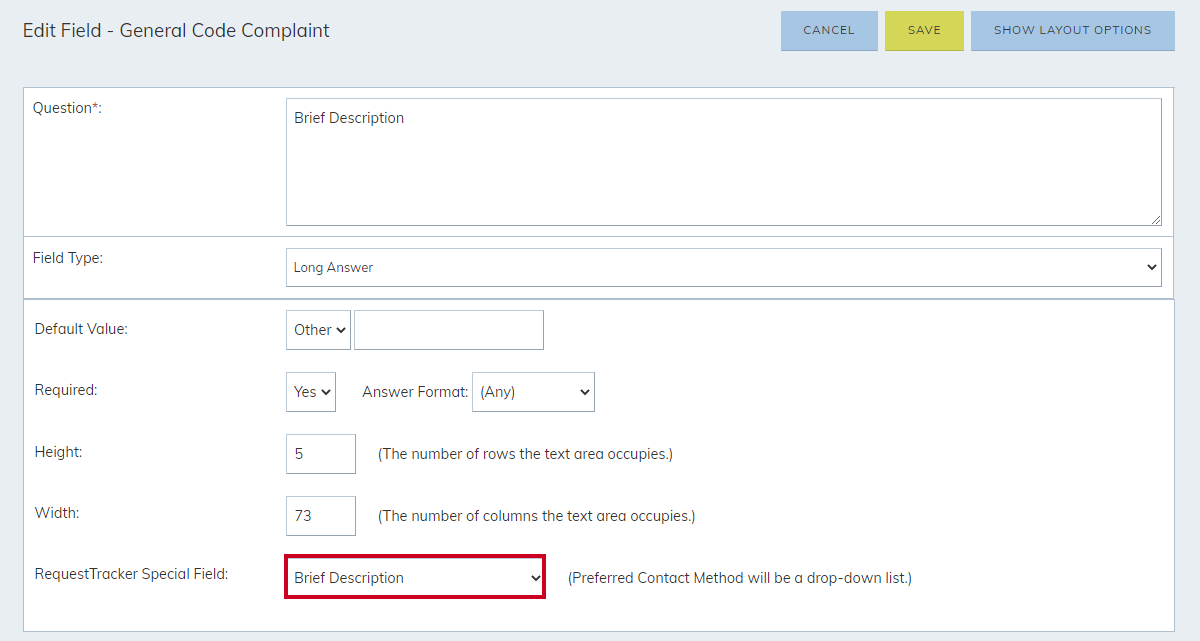Screen dimensions: 1200x641
Task: Open the Default Value 'Other' dropdown
Action: click(x=318, y=330)
